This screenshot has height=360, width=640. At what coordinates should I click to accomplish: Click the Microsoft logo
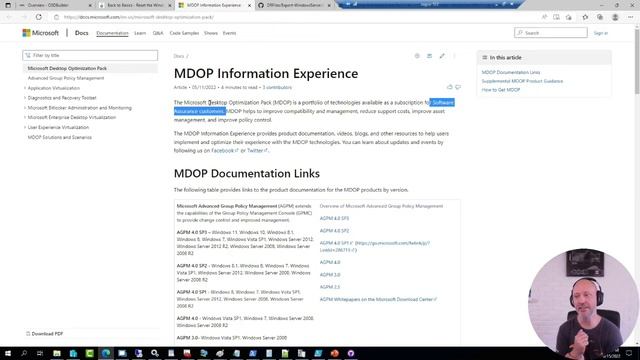(40, 33)
